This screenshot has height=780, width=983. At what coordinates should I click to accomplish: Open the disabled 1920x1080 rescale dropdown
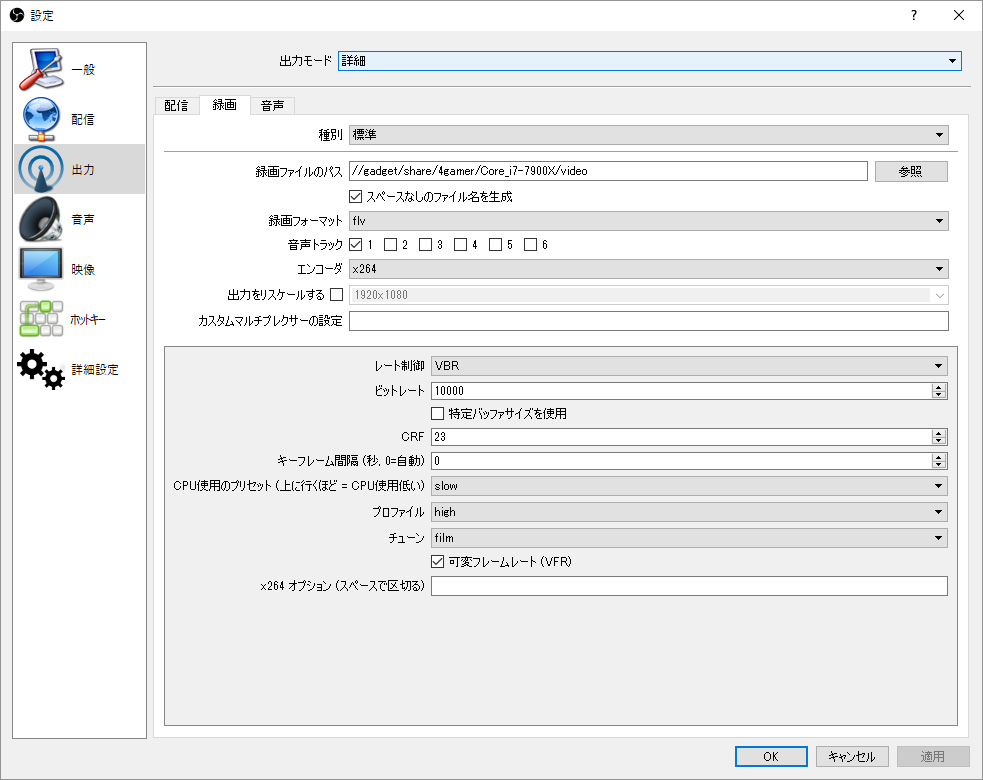[648, 295]
